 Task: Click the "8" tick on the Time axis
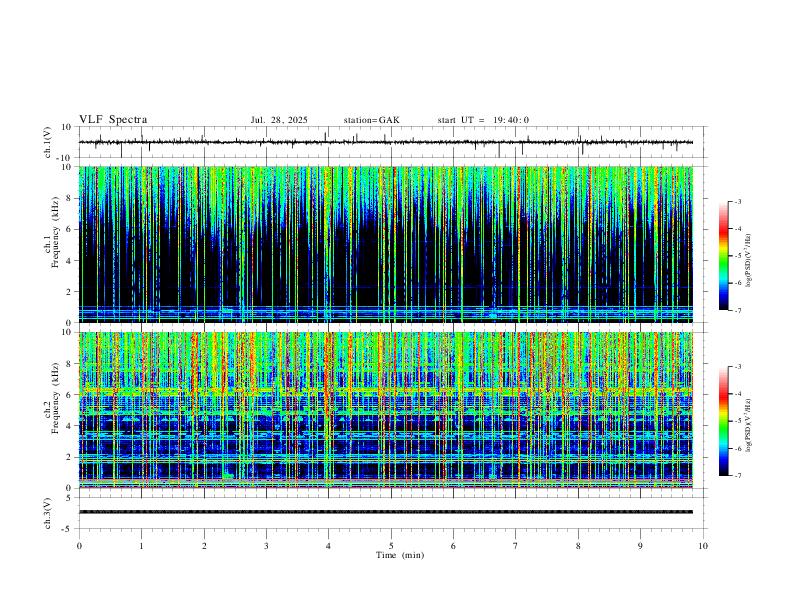(x=578, y=546)
